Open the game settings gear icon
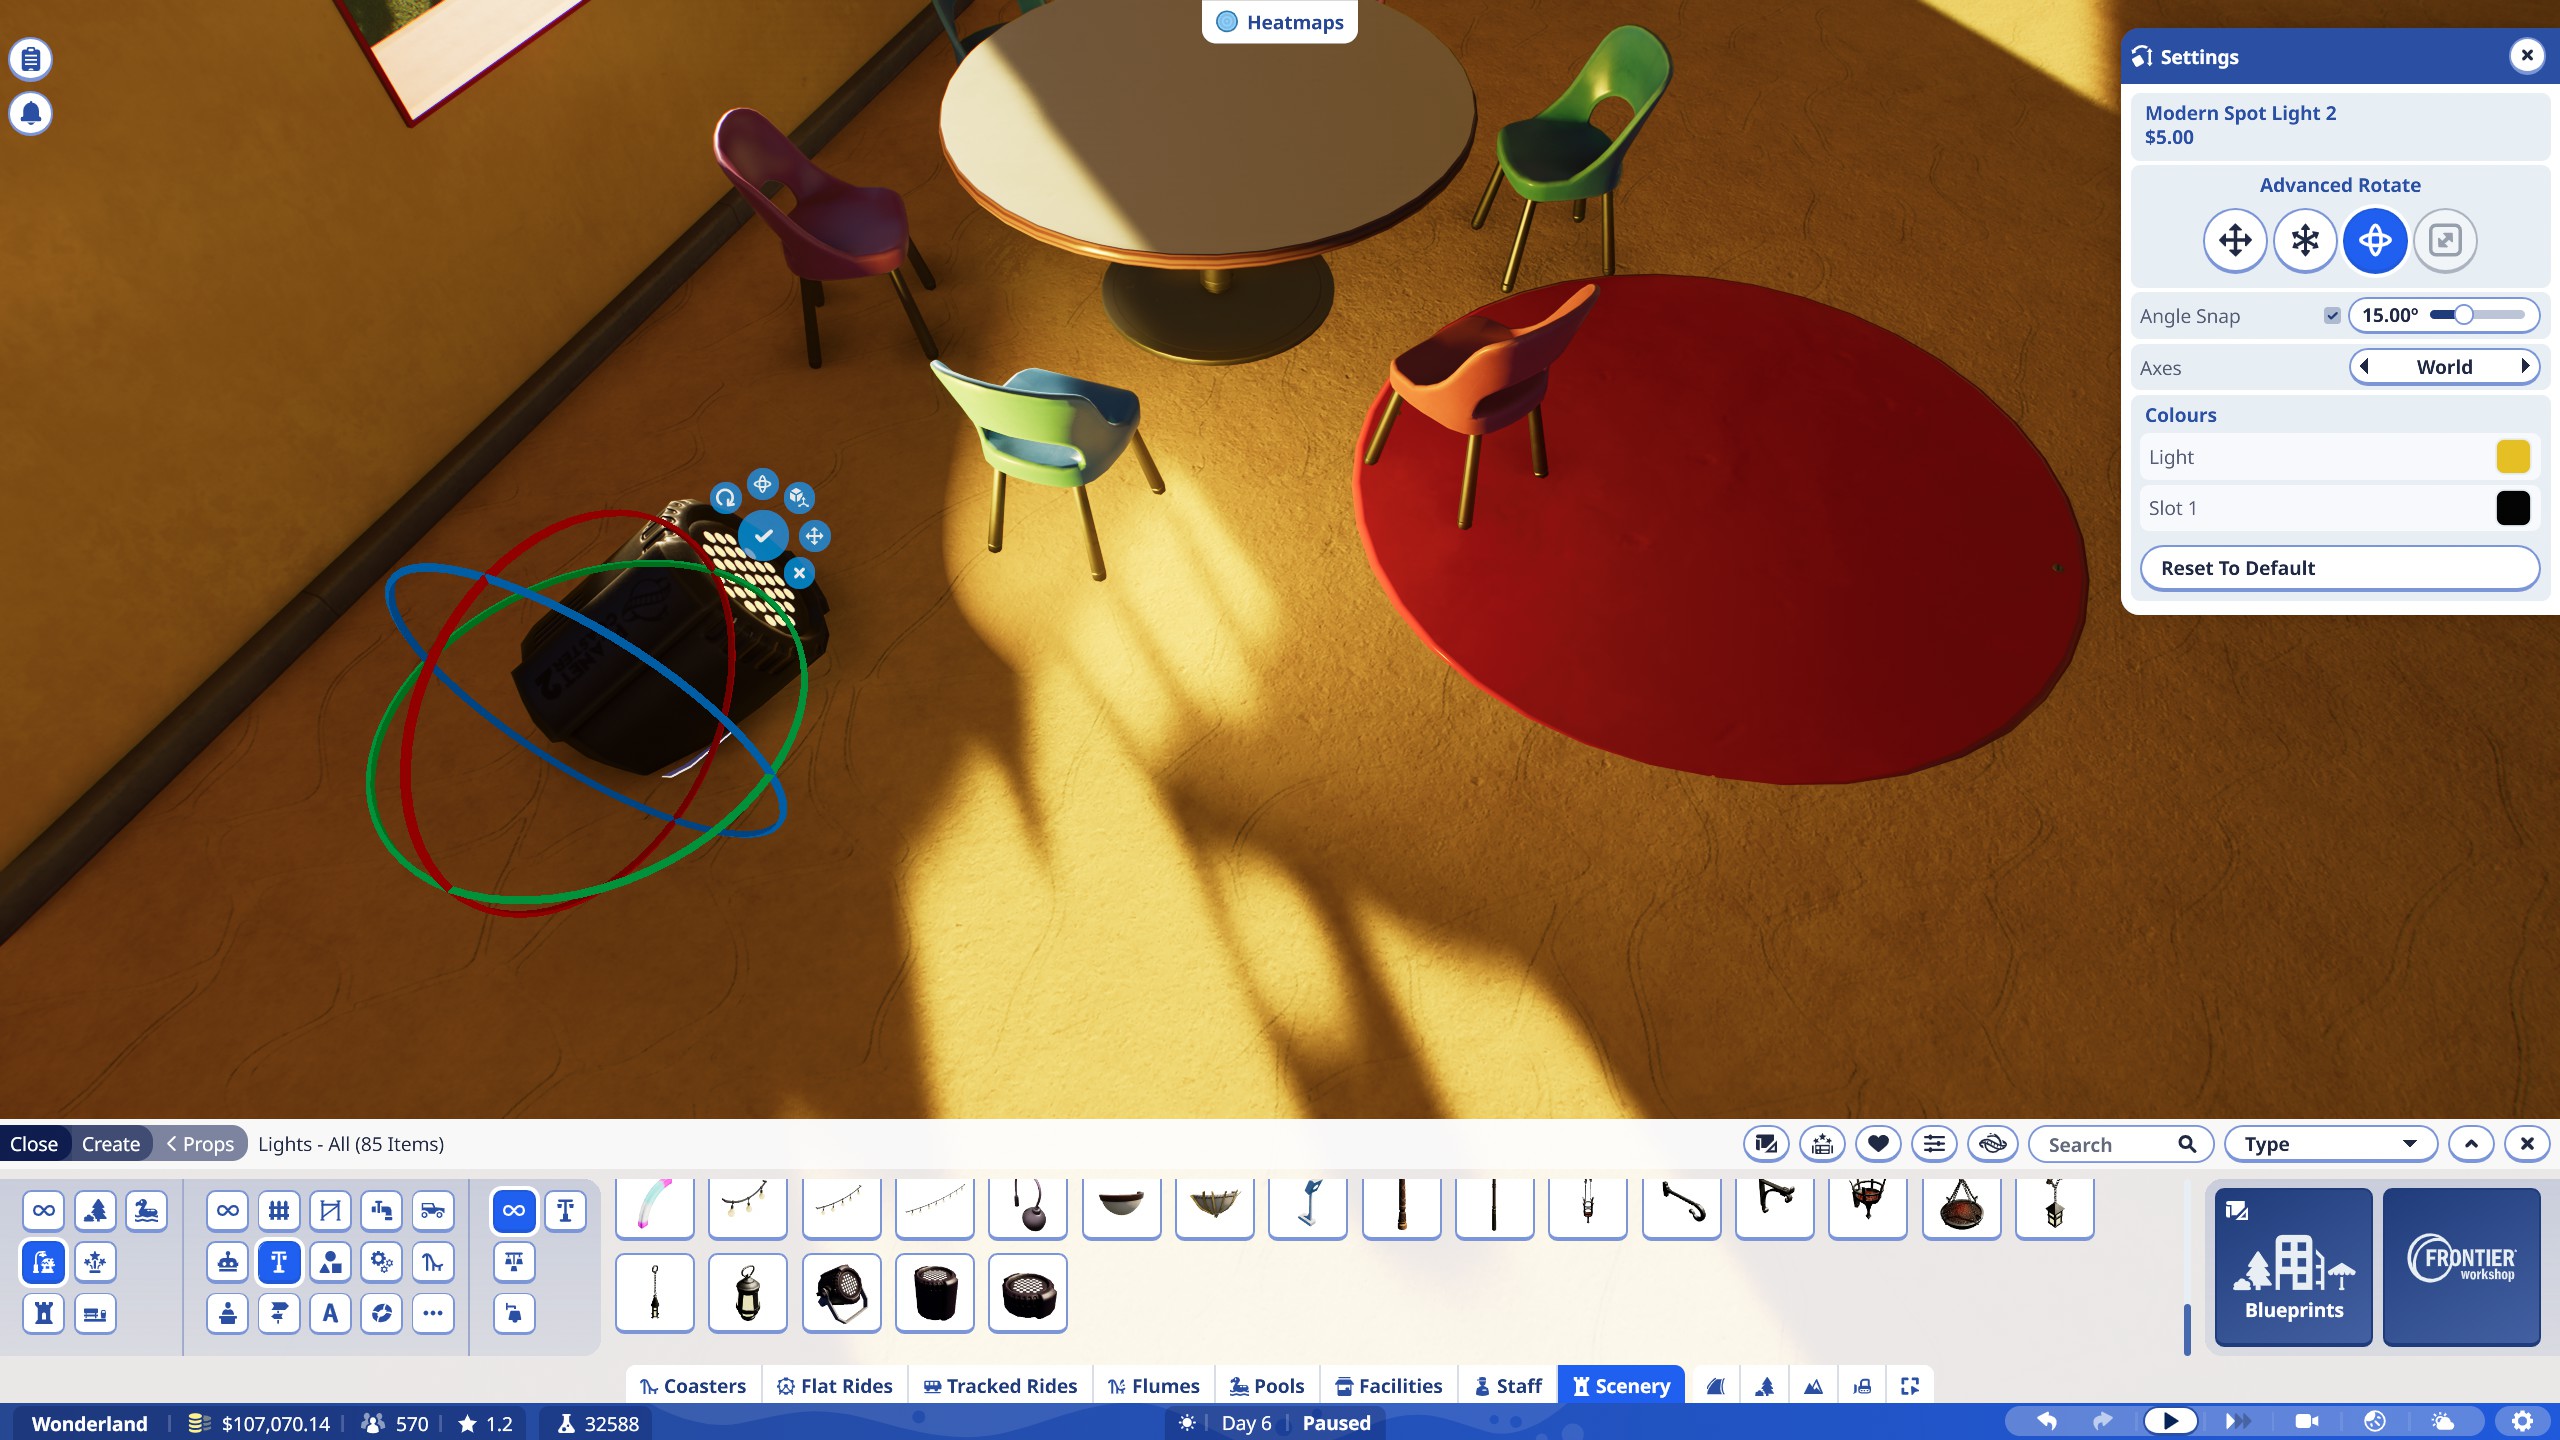Image resolution: width=2560 pixels, height=1440 pixels. [x=2523, y=1422]
